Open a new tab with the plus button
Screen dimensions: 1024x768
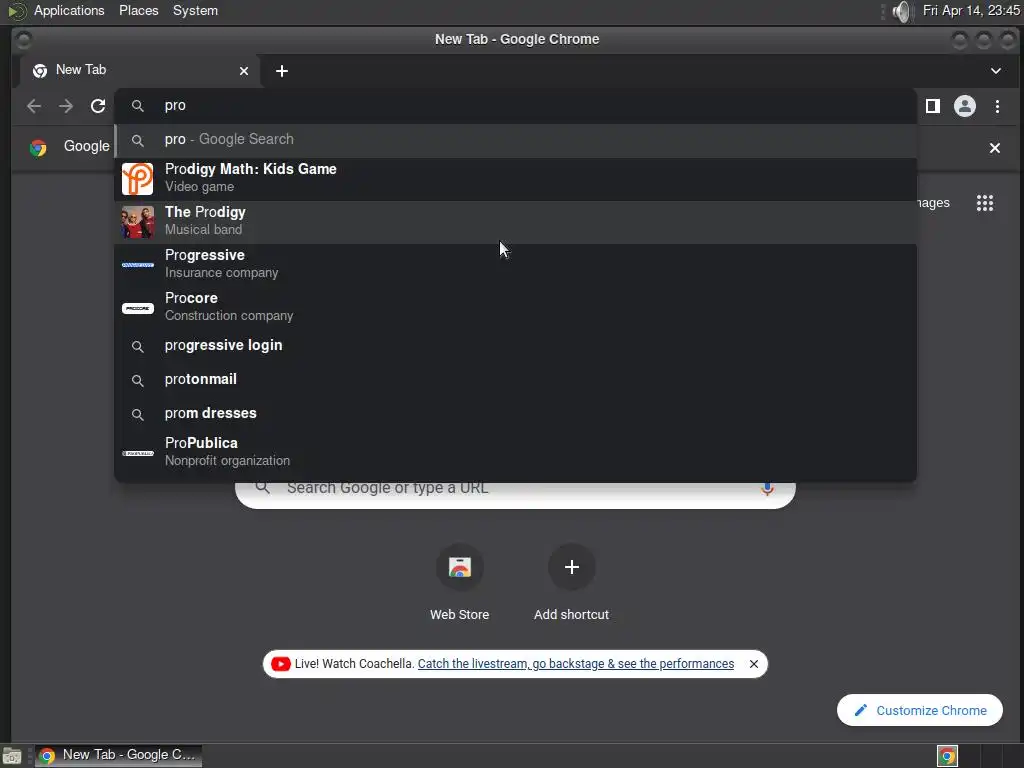coord(281,71)
